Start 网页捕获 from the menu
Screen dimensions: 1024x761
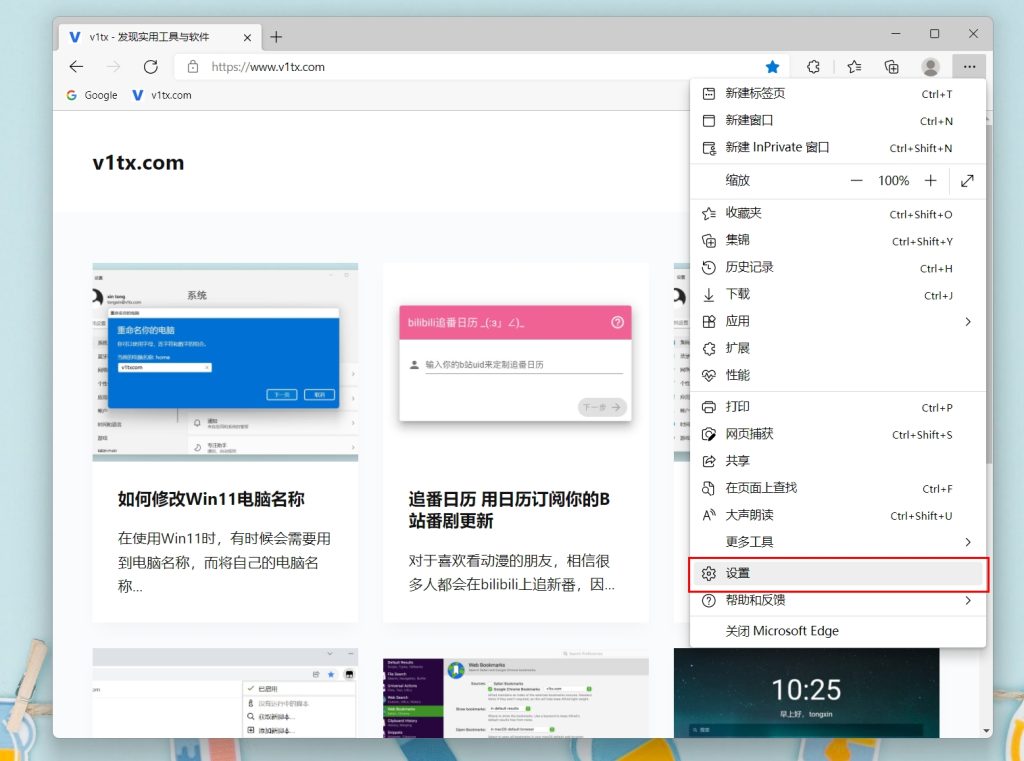[838, 434]
